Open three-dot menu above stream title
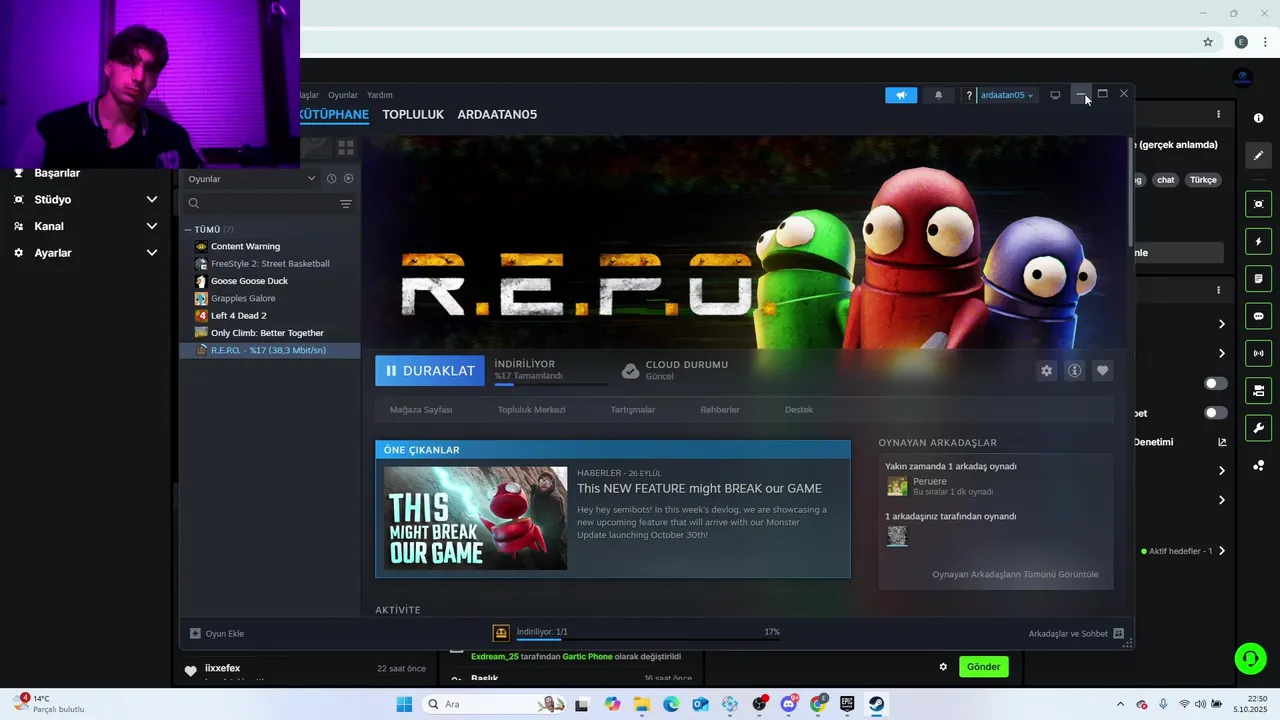 coord(1218,115)
